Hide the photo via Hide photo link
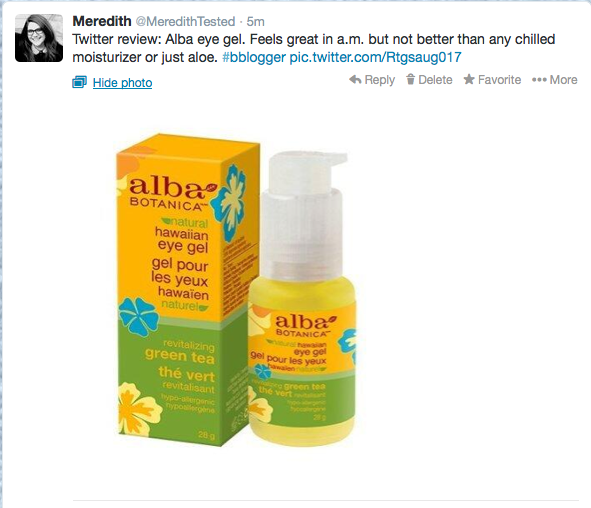591x508 pixels. [122, 83]
